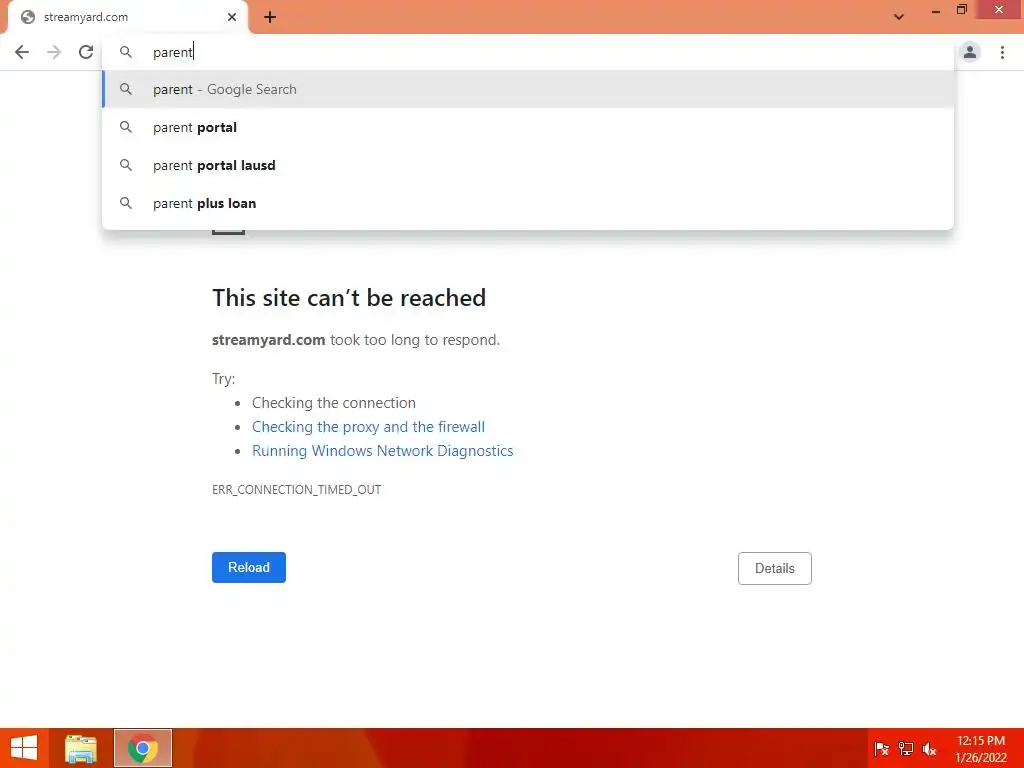Click the address bar containing 'parent'
The height and width of the screenshot is (768, 1024).
click(x=528, y=52)
